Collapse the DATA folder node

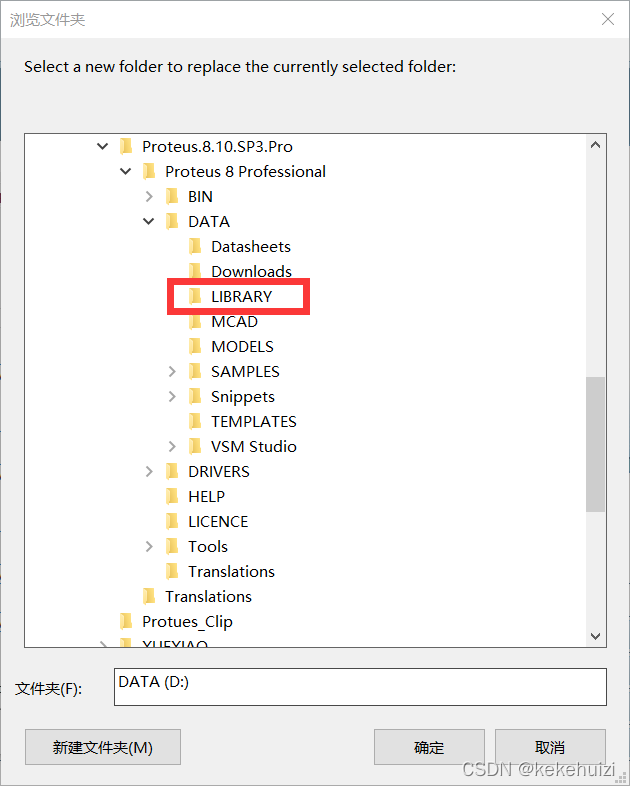click(x=148, y=221)
